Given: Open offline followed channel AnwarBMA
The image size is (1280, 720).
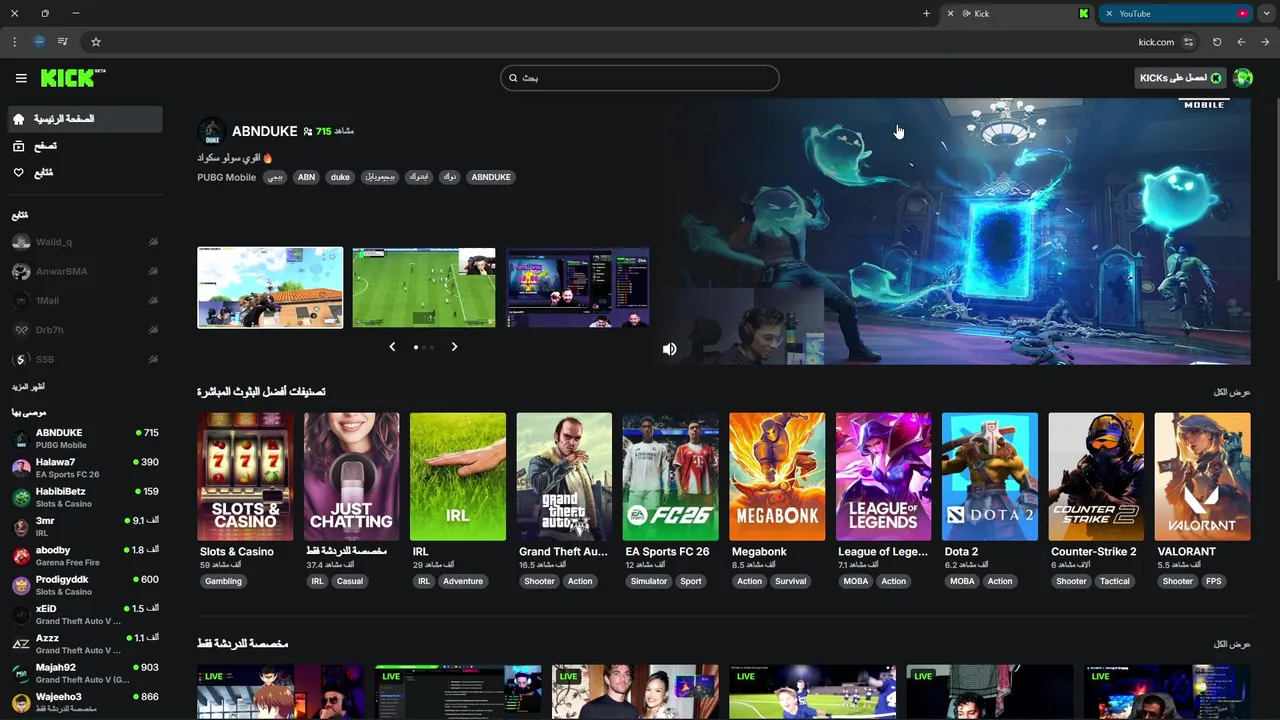Looking at the screenshot, I should (x=85, y=271).
